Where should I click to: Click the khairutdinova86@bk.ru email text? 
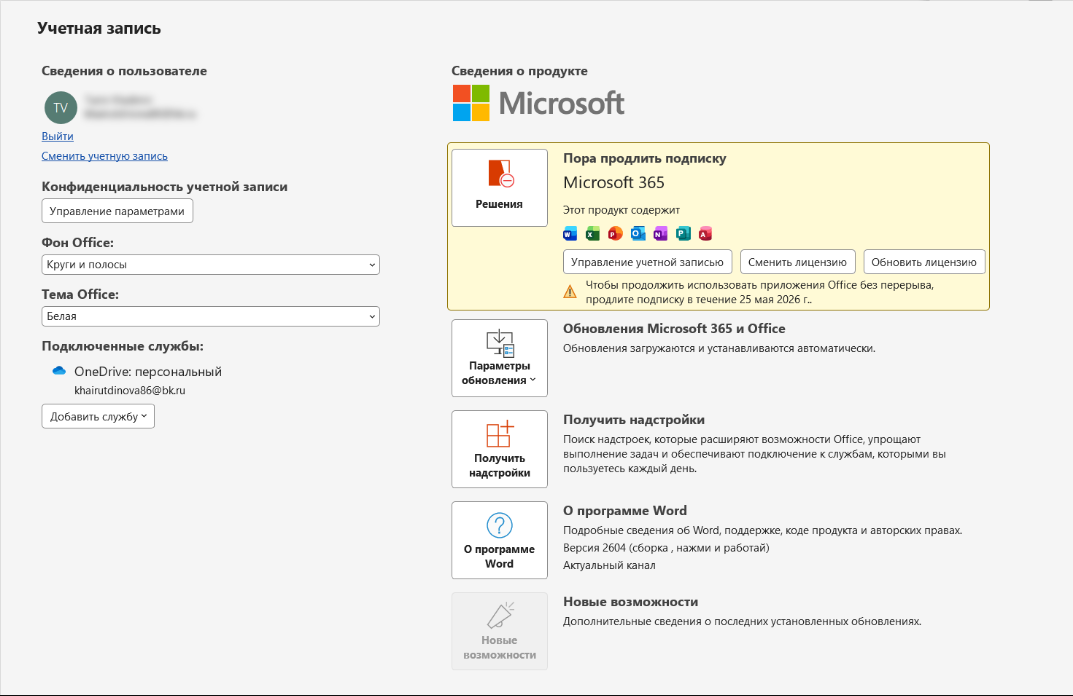(x=130, y=390)
